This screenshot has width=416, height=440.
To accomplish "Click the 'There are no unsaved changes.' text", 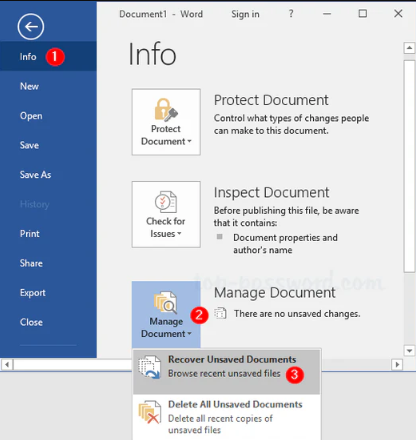I will click(x=297, y=314).
